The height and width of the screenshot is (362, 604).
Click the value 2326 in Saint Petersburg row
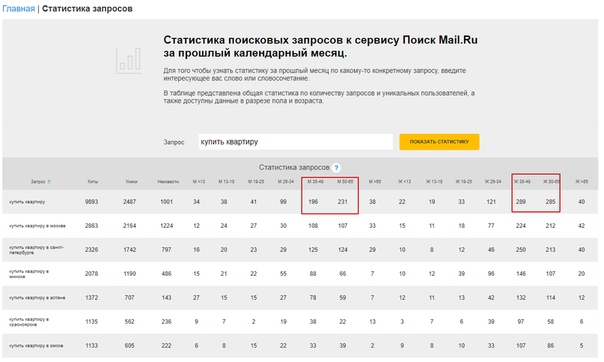91,250
